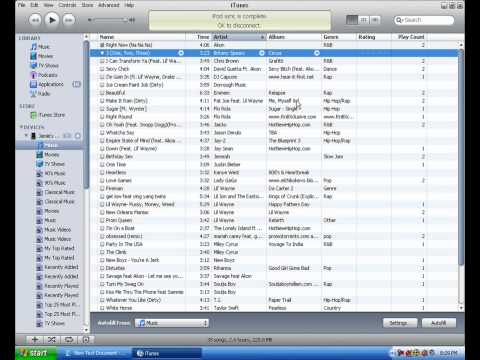Eject the connected iPod device
The height and width of the screenshot is (360, 480).
78,136
